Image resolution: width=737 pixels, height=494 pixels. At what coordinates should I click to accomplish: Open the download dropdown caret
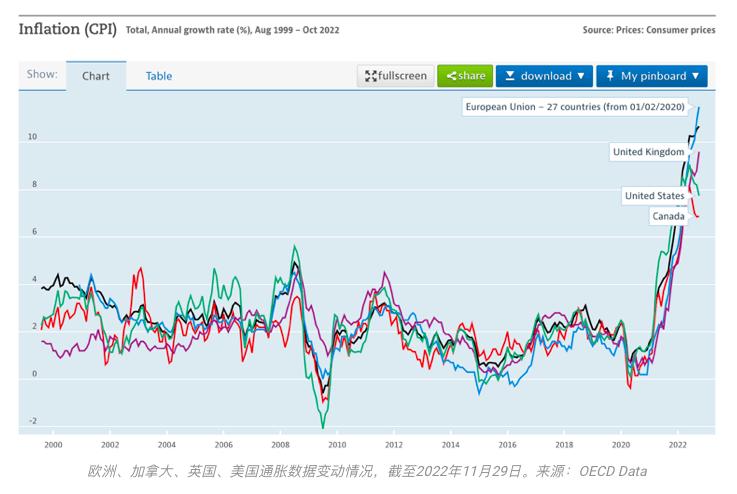pyautogui.click(x=581, y=76)
